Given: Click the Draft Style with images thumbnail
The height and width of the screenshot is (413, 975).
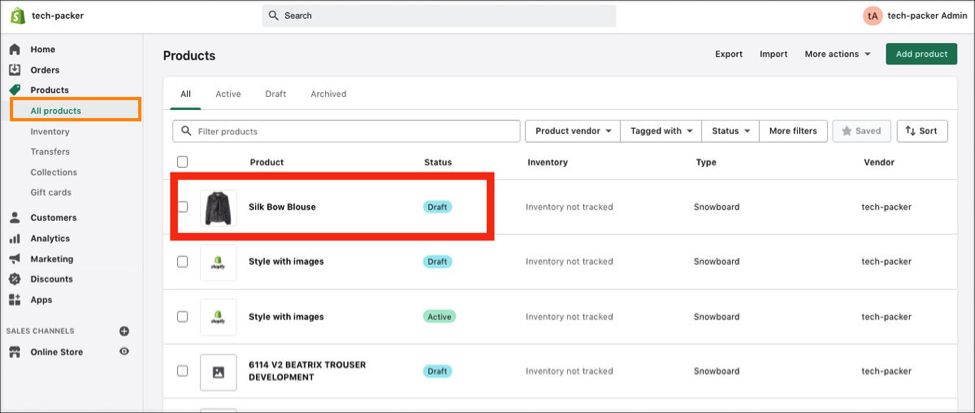Looking at the screenshot, I should 218,262.
